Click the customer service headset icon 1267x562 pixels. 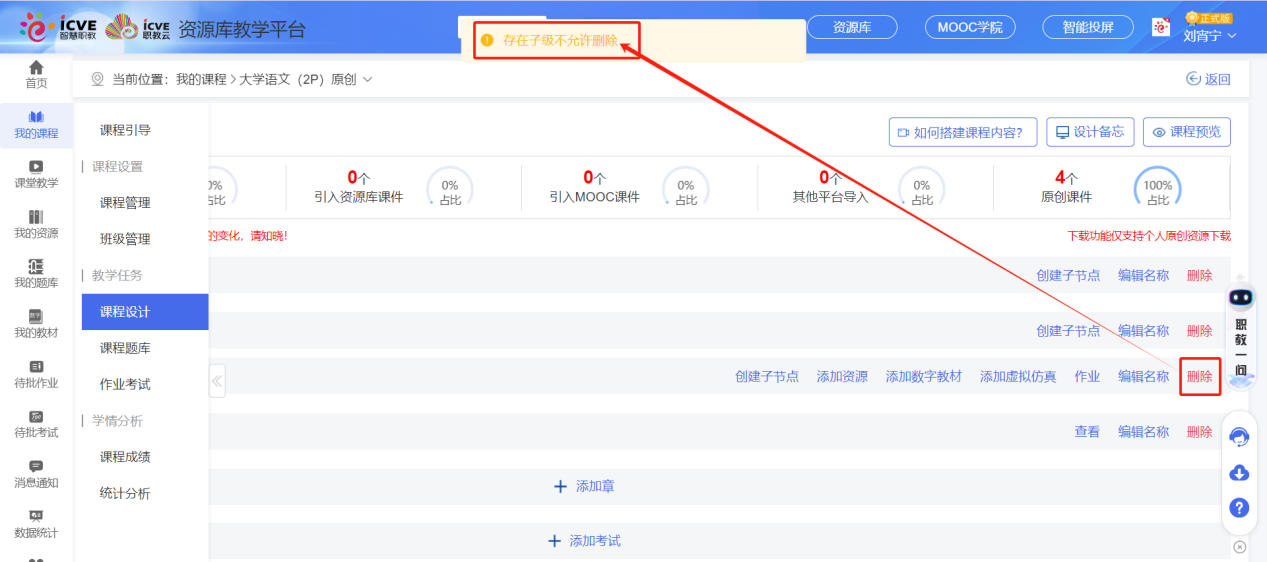pos(1239,437)
